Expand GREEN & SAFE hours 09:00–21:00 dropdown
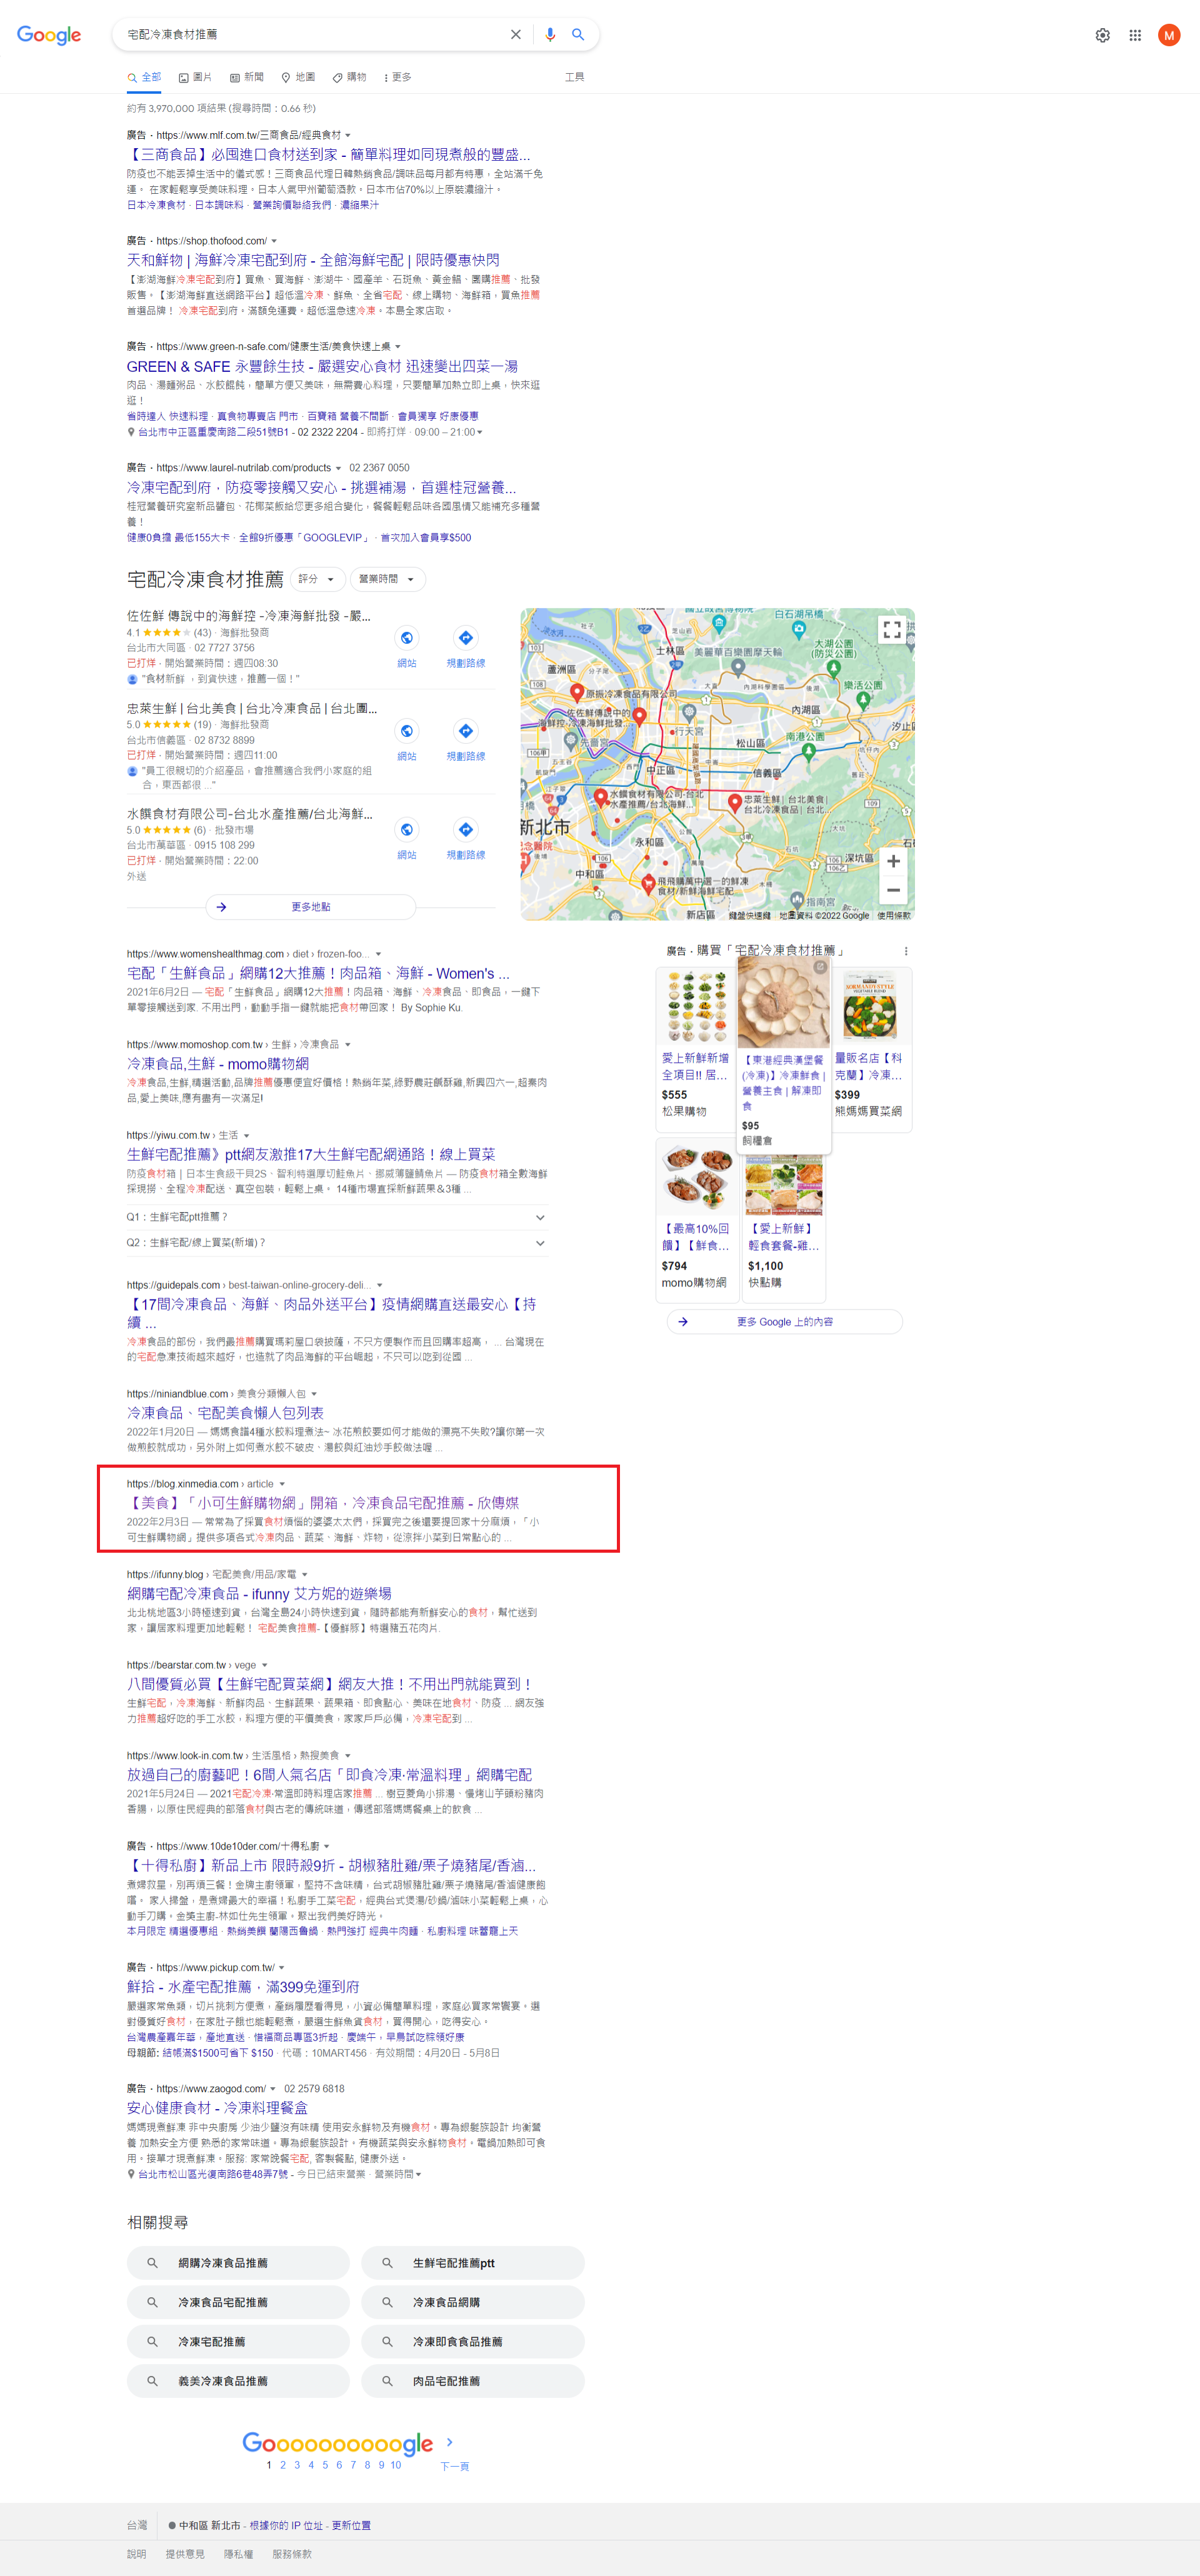This screenshot has width=1200, height=2576. (x=480, y=432)
